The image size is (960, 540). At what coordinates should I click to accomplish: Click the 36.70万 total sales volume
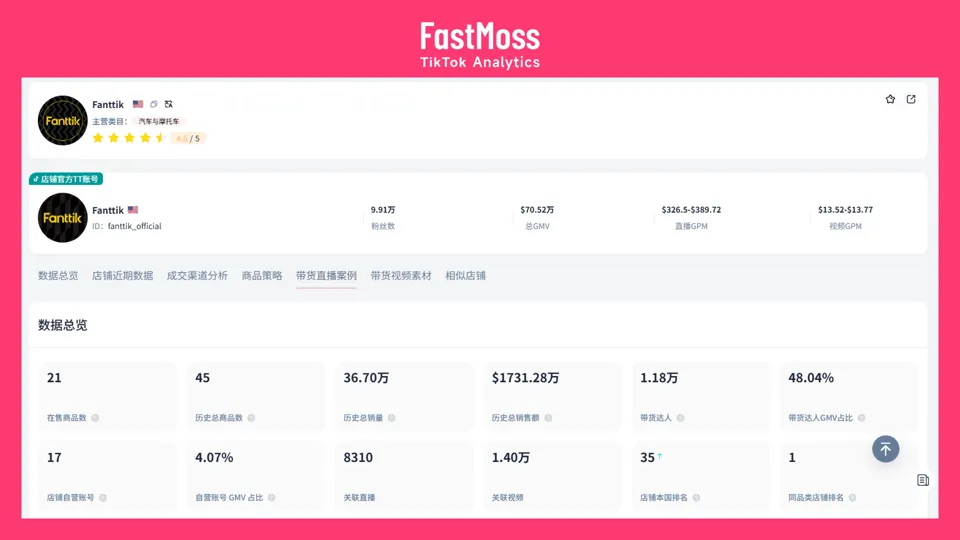(366, 378)
